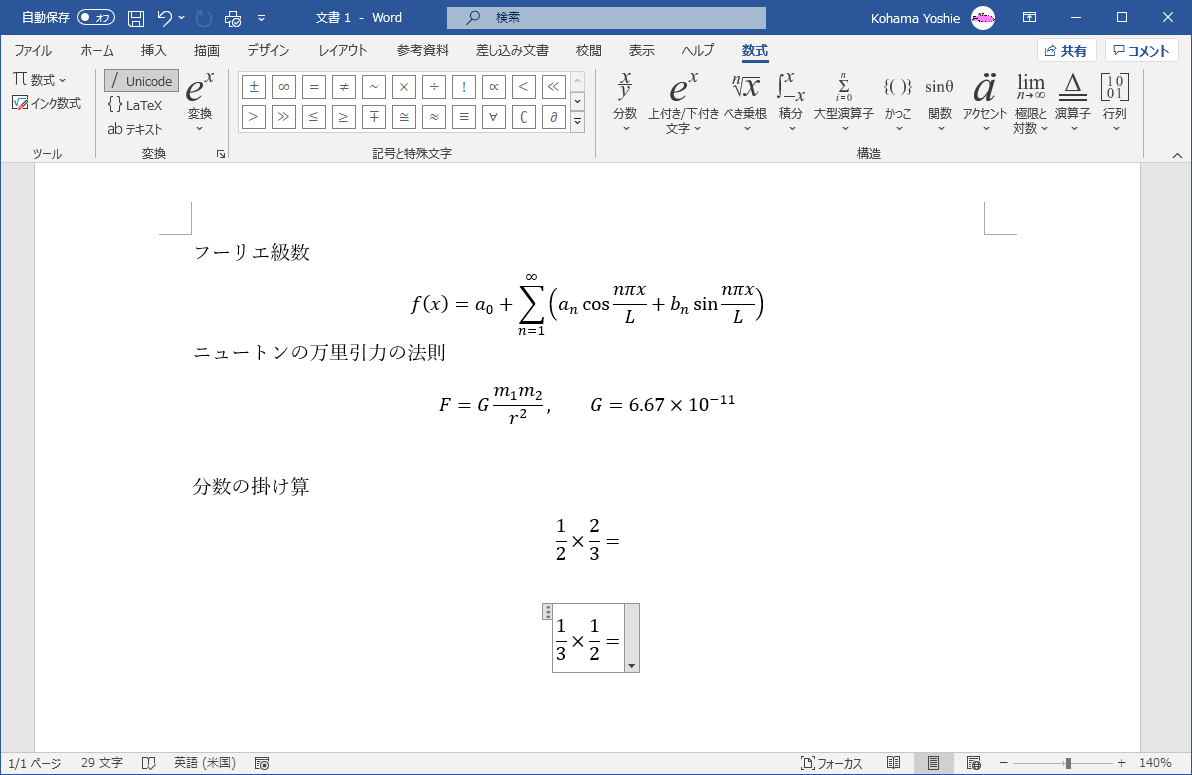Screen dimensions: 1192x775
Task: Open Ribbon Display Options icon
Action: tap(1029, 17)
